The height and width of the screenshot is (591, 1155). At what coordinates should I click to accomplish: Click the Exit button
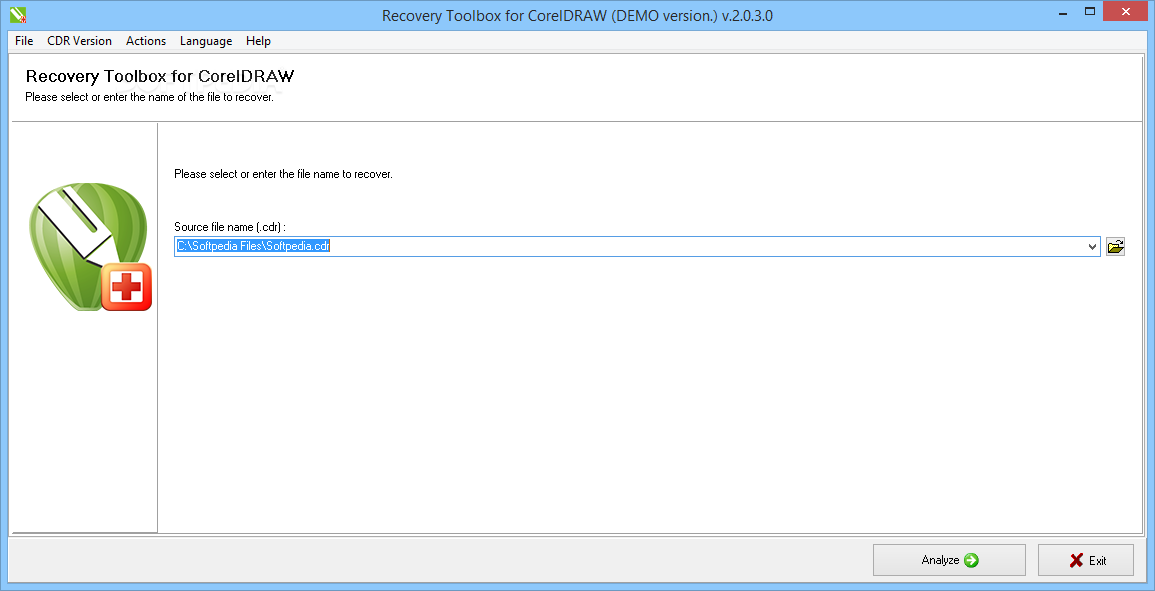tap(1086, 560)
